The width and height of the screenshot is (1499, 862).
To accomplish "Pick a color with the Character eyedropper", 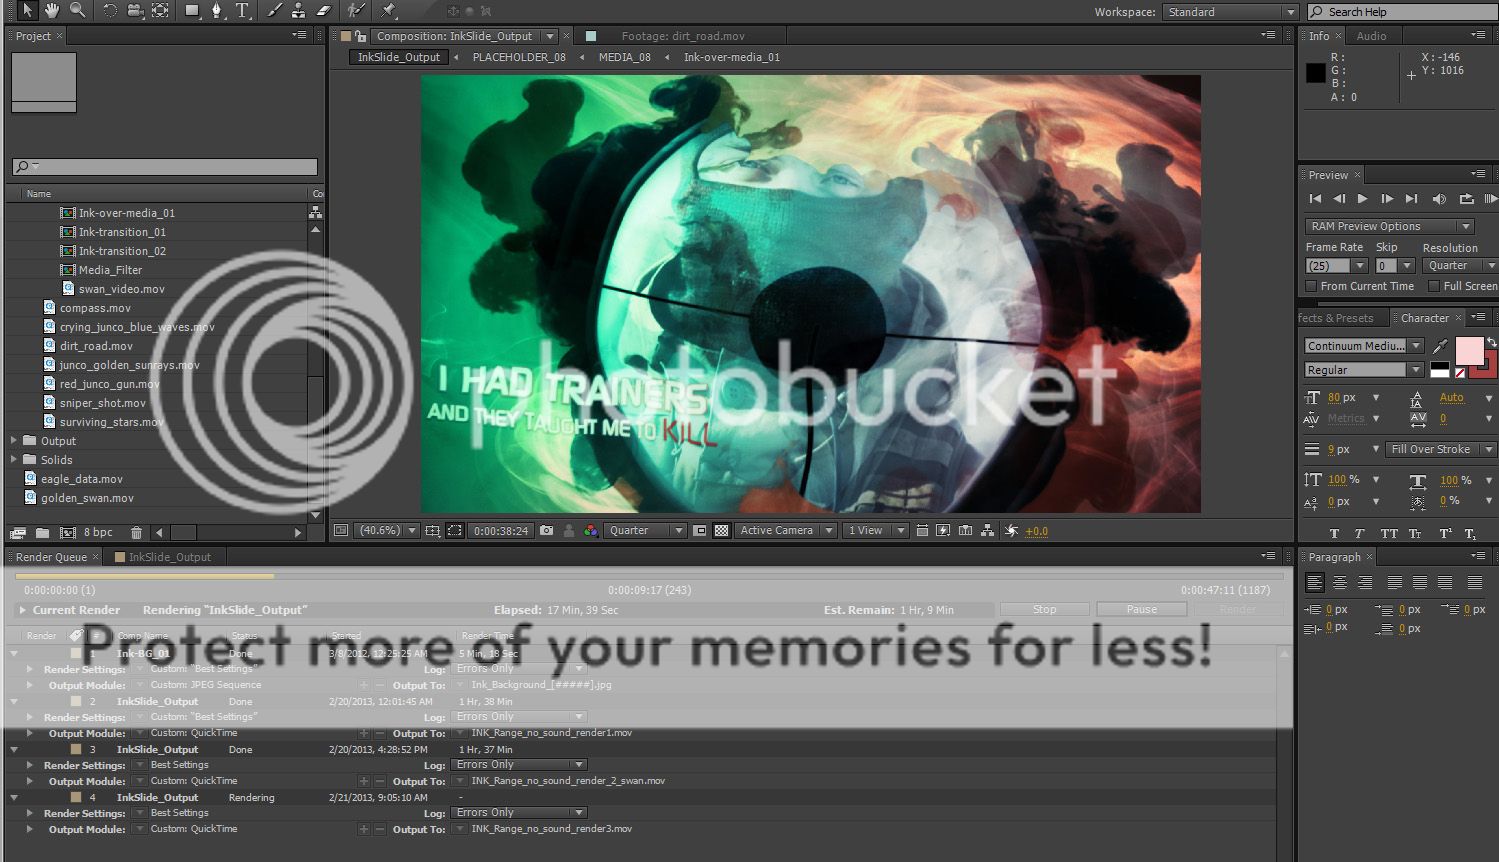I will coord(1440,346).
